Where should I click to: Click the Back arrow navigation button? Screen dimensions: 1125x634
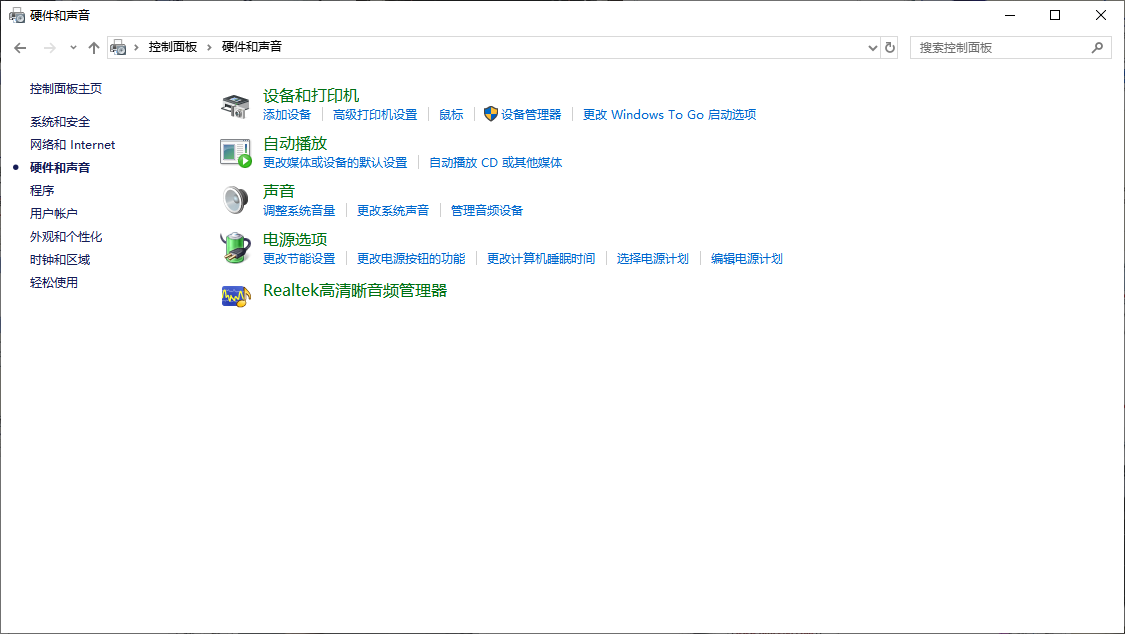coord(20,47)
